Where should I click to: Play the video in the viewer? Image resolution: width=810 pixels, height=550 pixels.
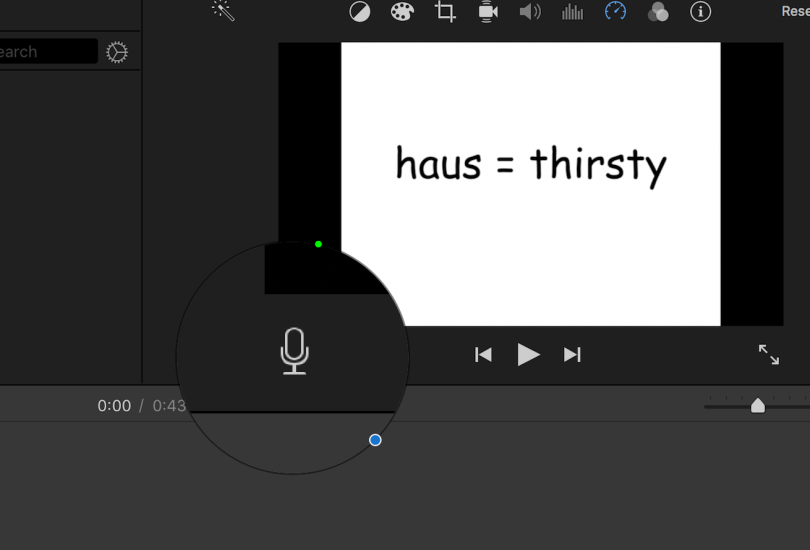click(528, 354)
